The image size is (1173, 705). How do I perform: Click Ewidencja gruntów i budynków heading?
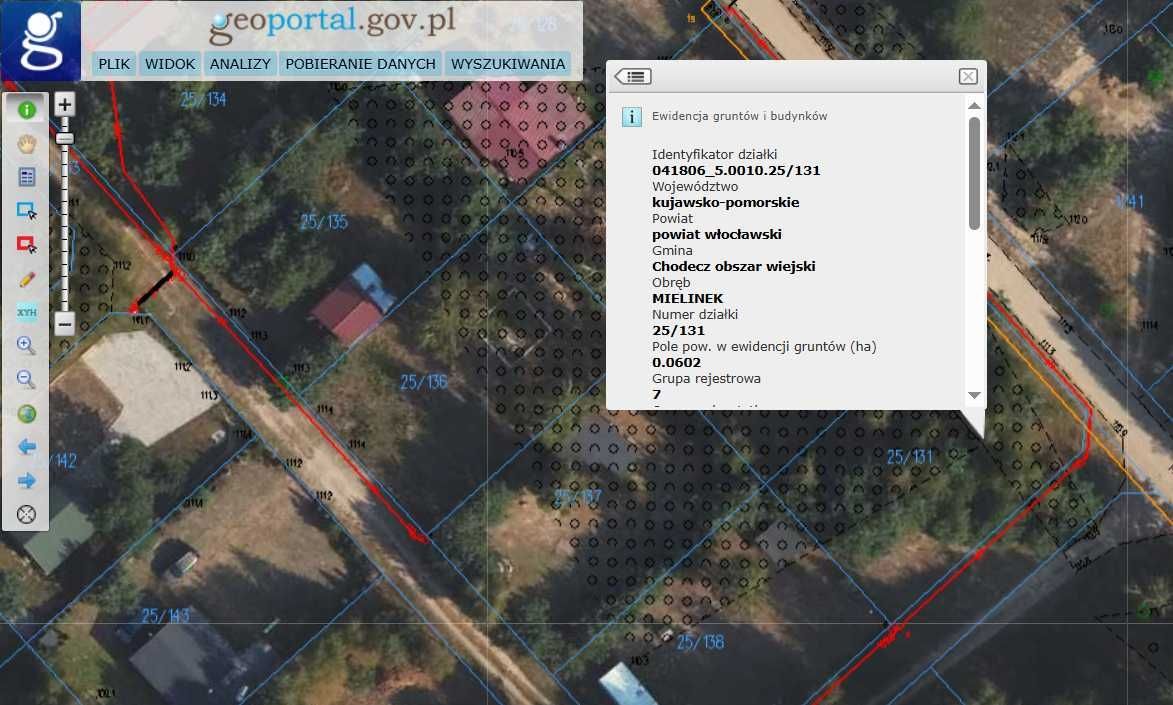[739, 116]
